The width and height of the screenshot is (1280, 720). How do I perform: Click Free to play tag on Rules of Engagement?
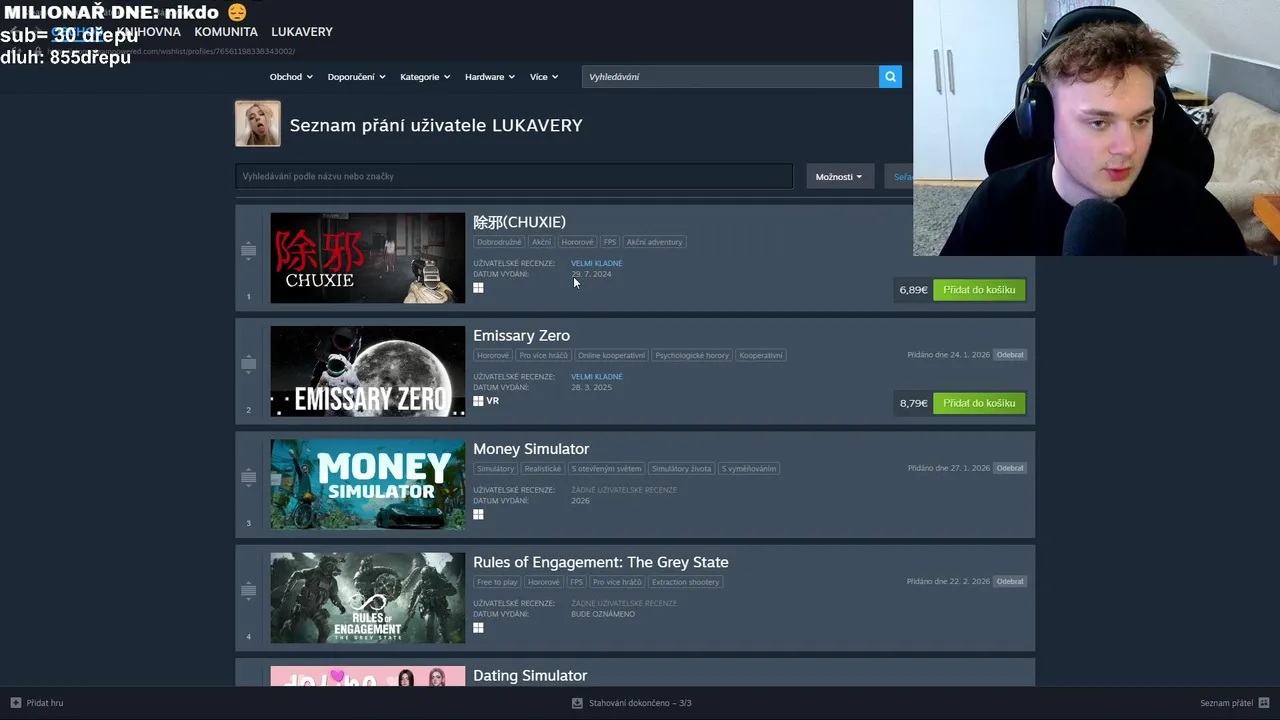[497, 582]
